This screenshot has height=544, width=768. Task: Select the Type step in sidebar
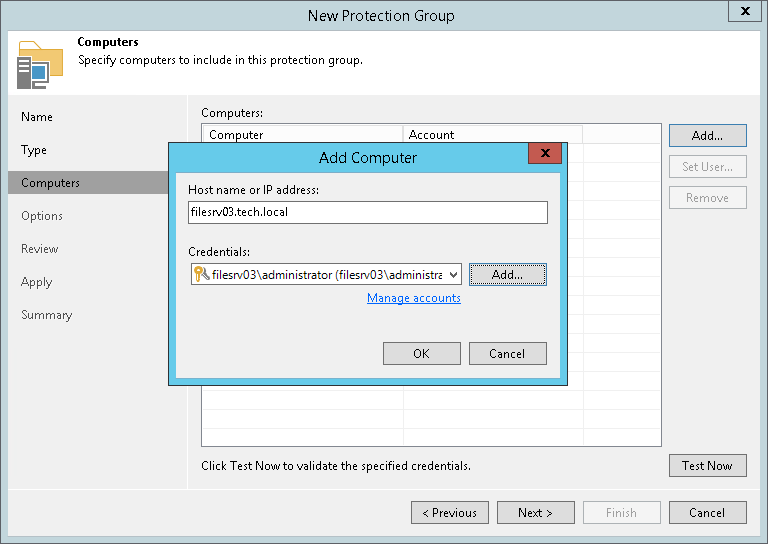click(34, 150)
